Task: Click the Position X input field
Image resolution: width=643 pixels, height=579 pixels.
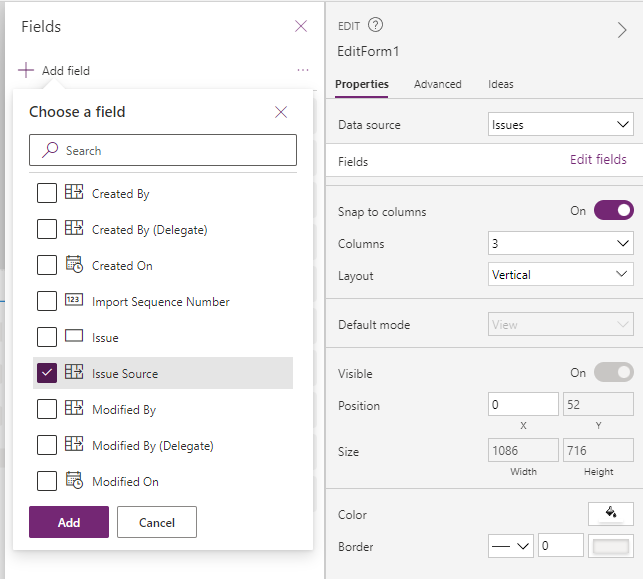Action: pyautogui.click(x=523, y=404)
